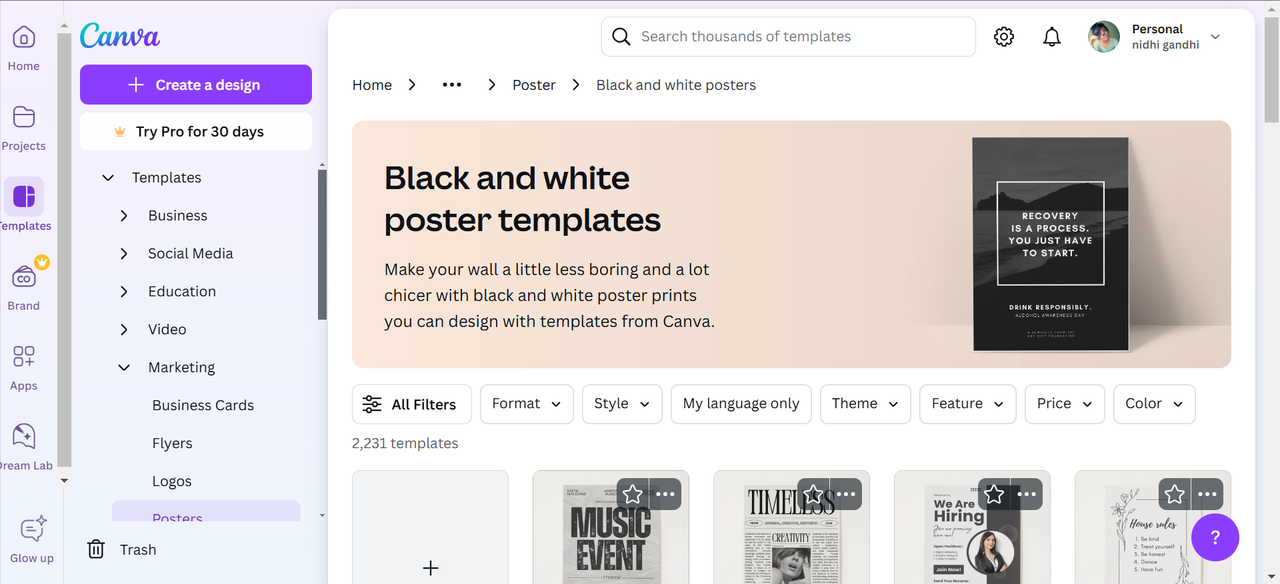The width and height of the screenshot is (1280, 584).
Task: Select Business Cards in the template list
Action: (203, 405)
